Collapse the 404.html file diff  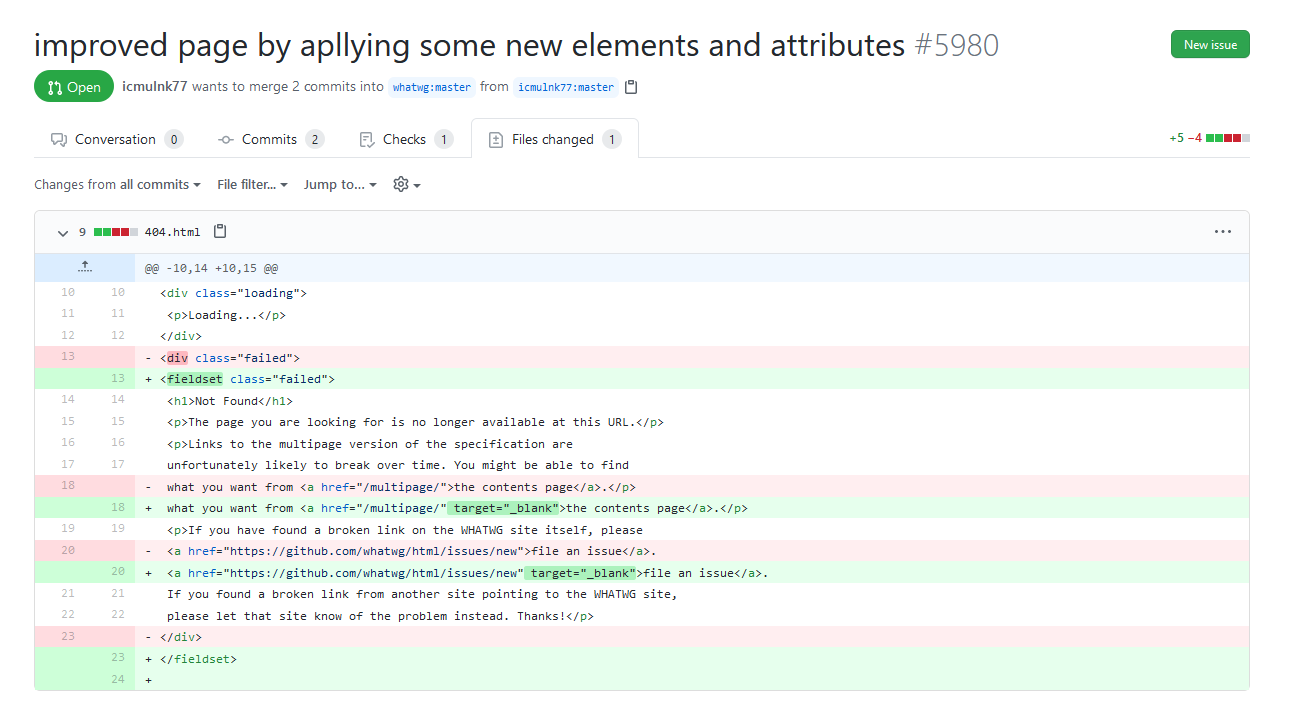point(63,232)
